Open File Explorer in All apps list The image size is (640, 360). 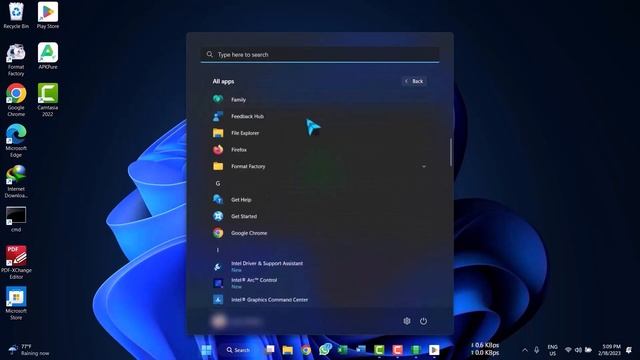coord(319,133)
